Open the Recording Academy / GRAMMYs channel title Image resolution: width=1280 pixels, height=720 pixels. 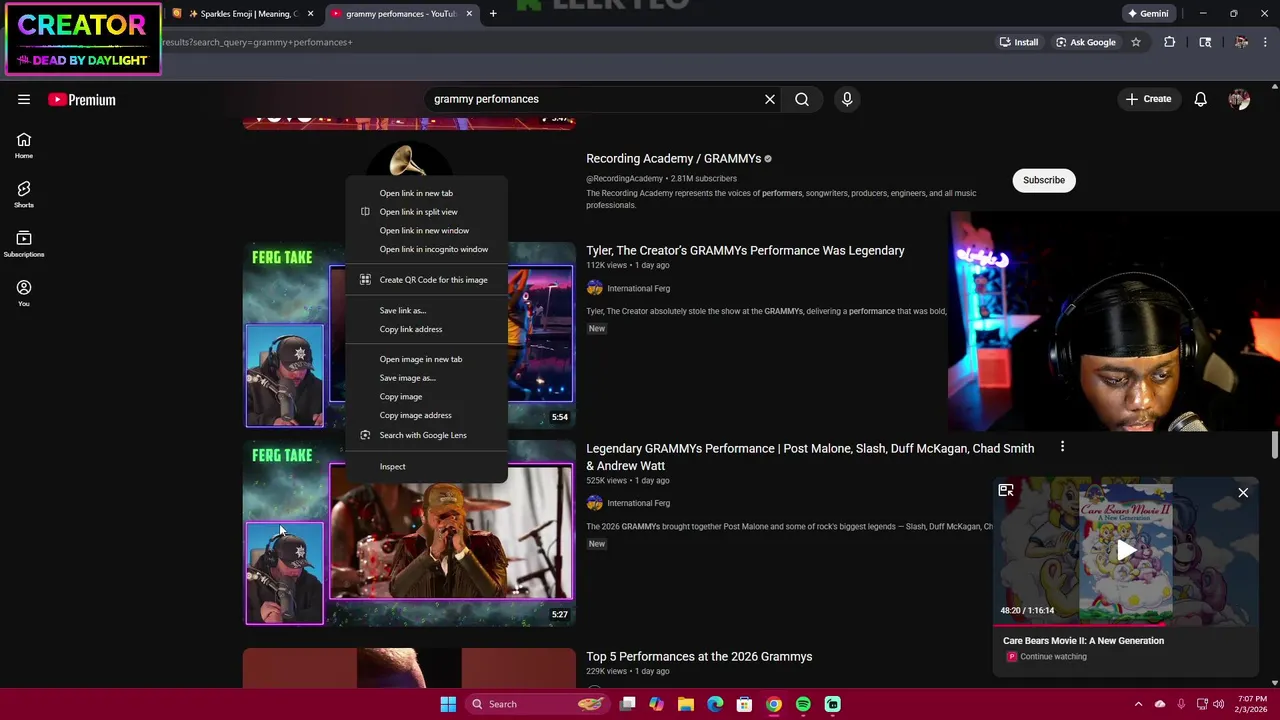pyautogui.click(x=673, y=158)
